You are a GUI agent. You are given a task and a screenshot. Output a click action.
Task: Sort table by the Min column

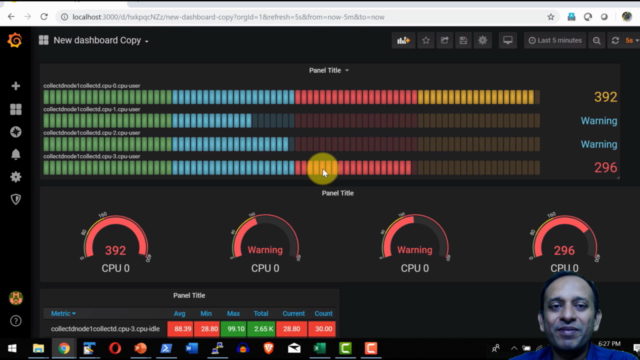206,313
